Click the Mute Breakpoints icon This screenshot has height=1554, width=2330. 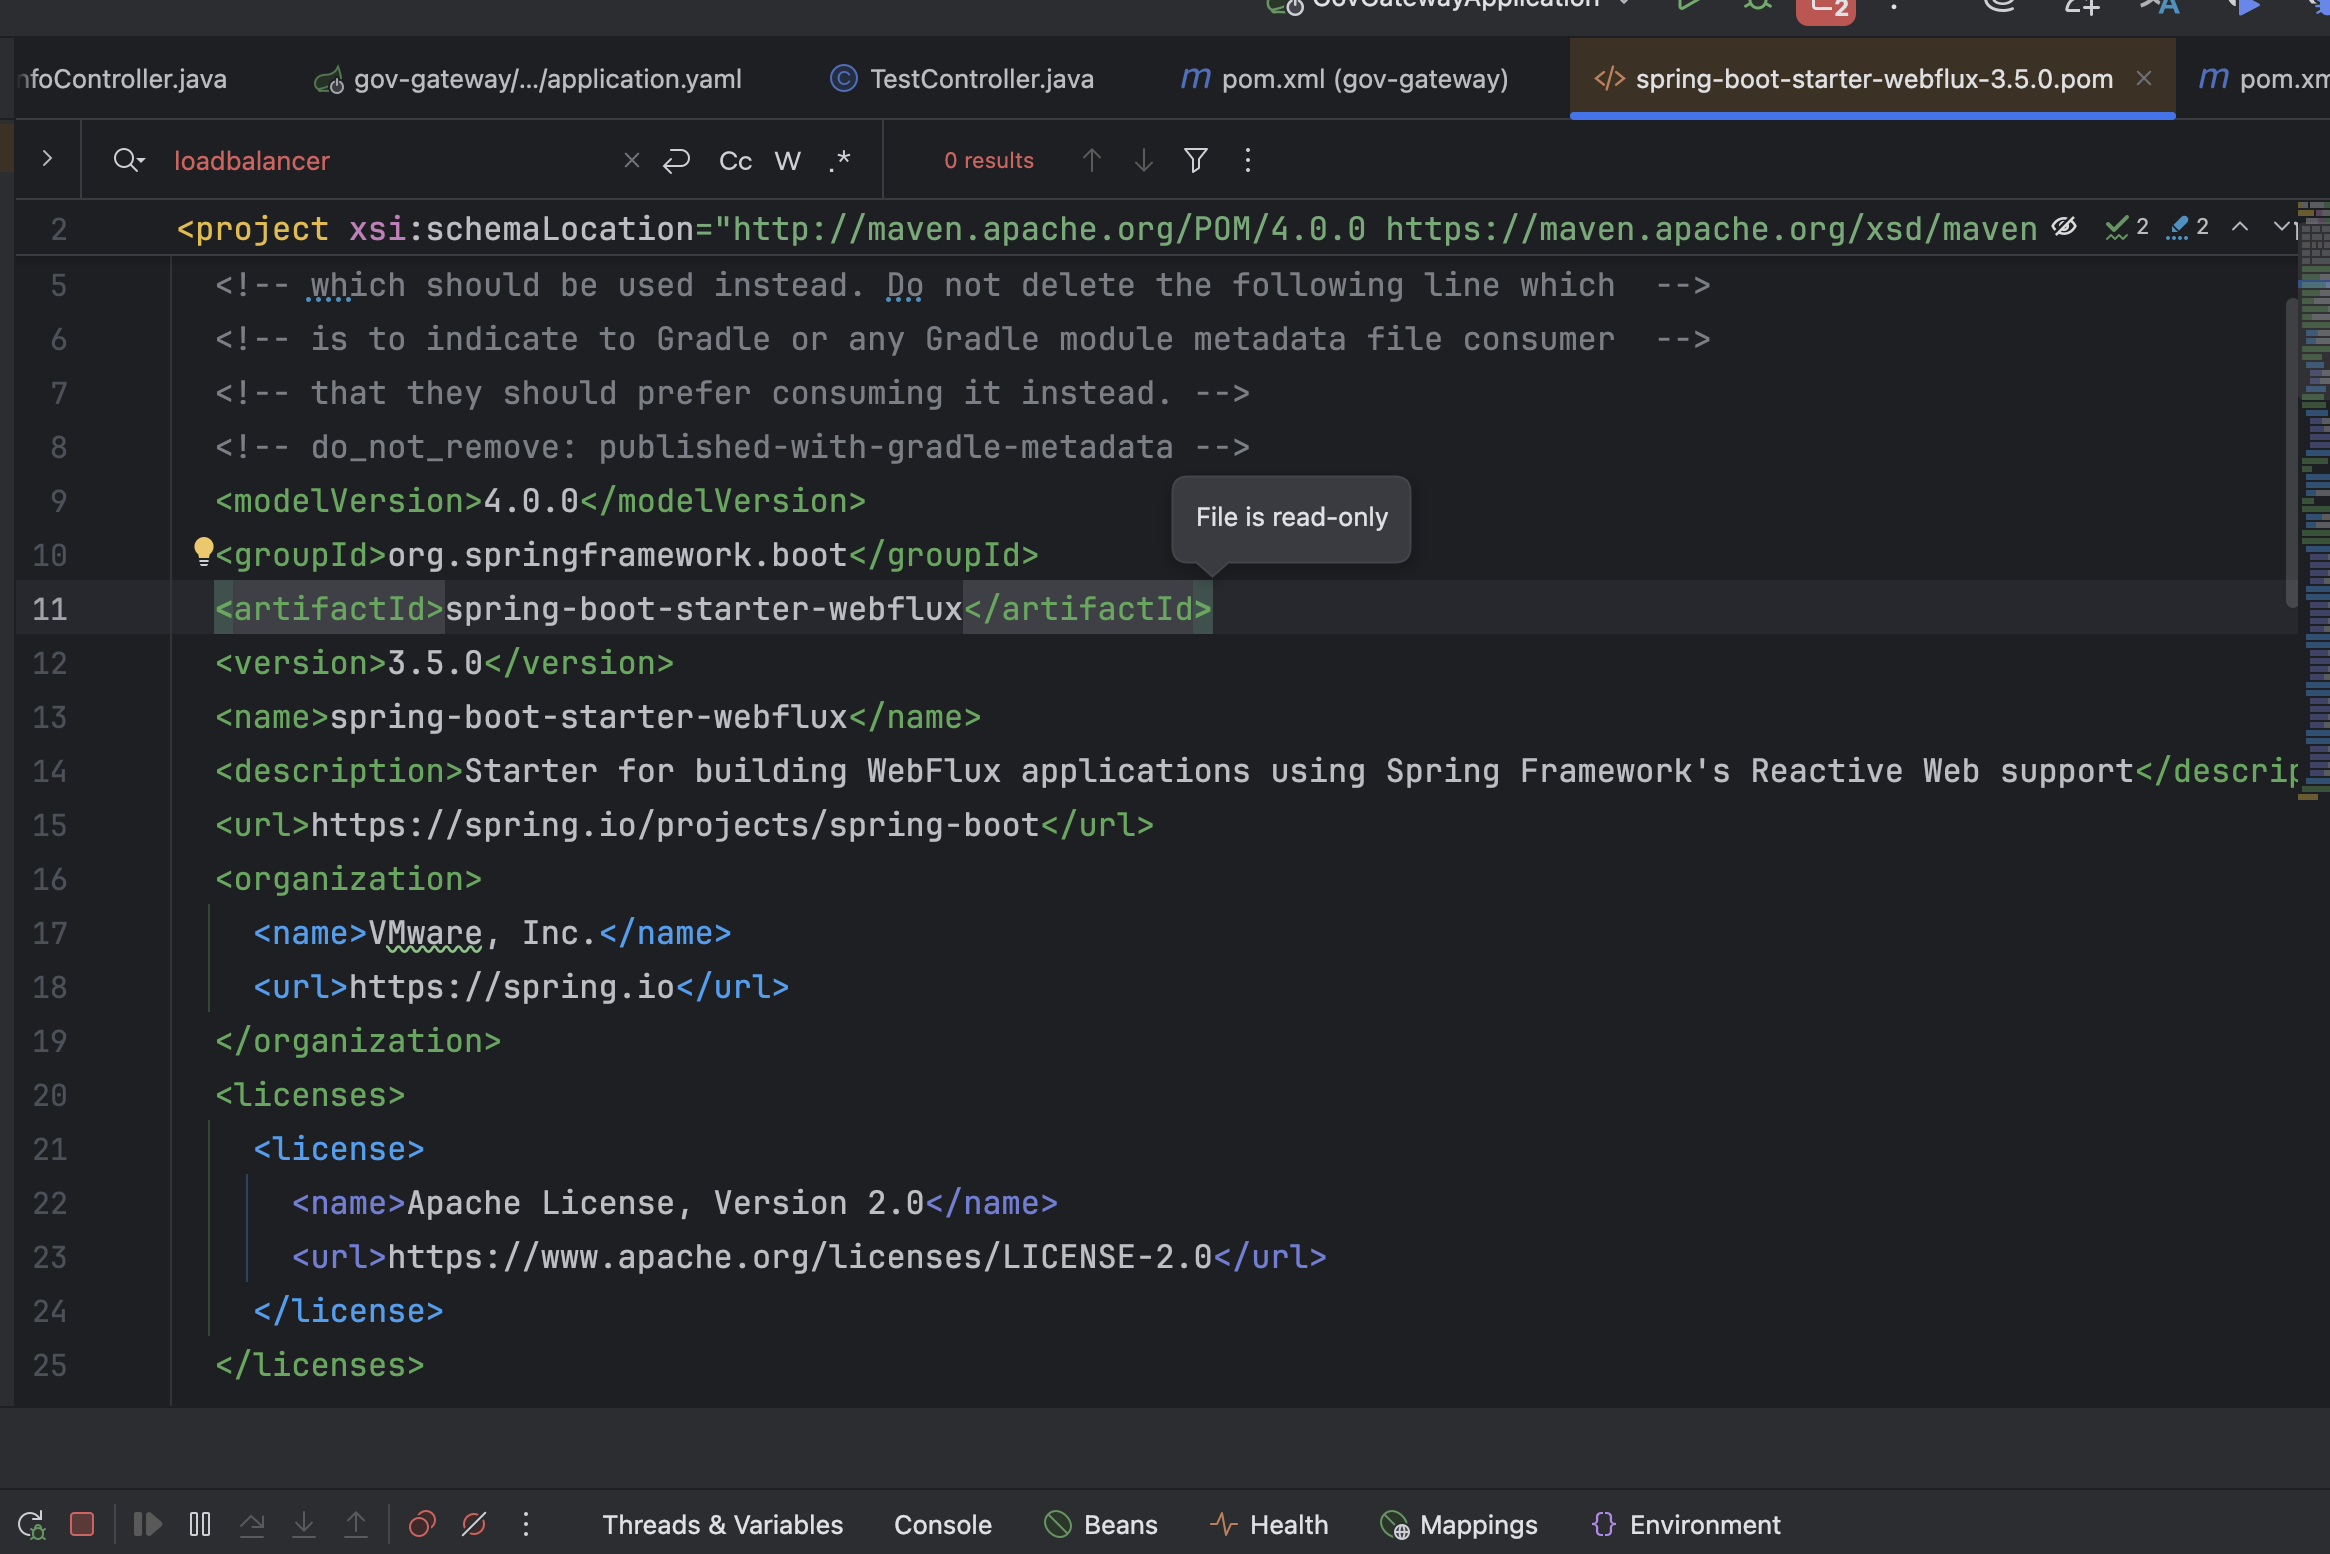pyautogui.click(x=474, y=1524)
